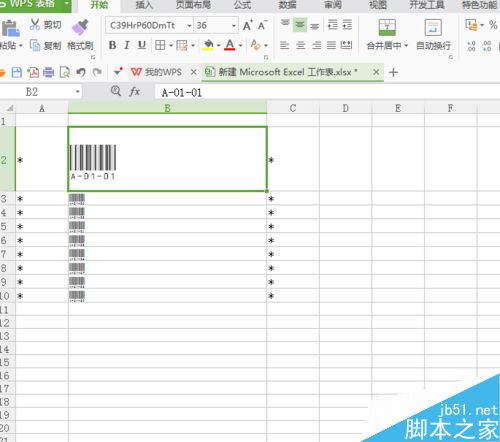The image size is (500, 442).
Task: Open font size dropdown showing 36
Action: click(234, 26)
